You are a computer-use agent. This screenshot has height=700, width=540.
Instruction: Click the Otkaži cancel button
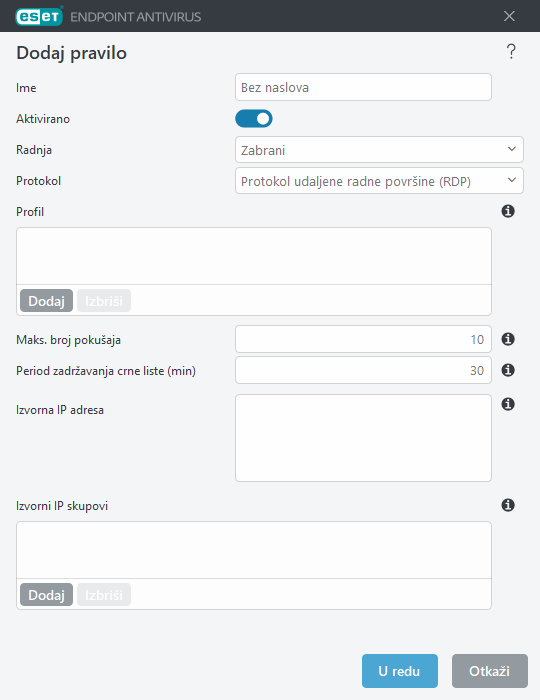[x=490, y=671]
